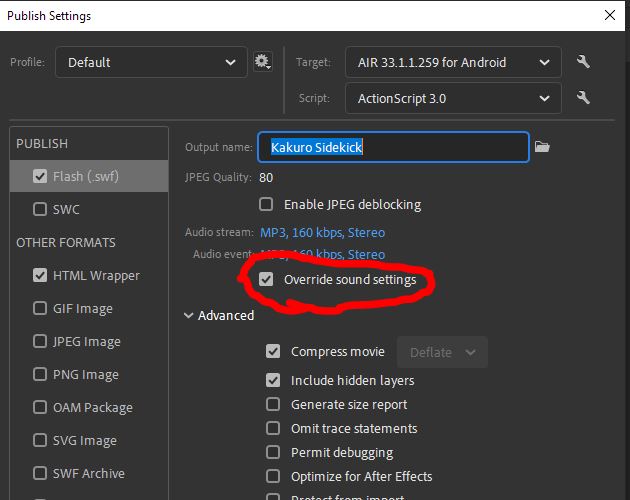Enable PNG Image format checkbox
This screenshot has width=630, height=500.
(40, 374)
